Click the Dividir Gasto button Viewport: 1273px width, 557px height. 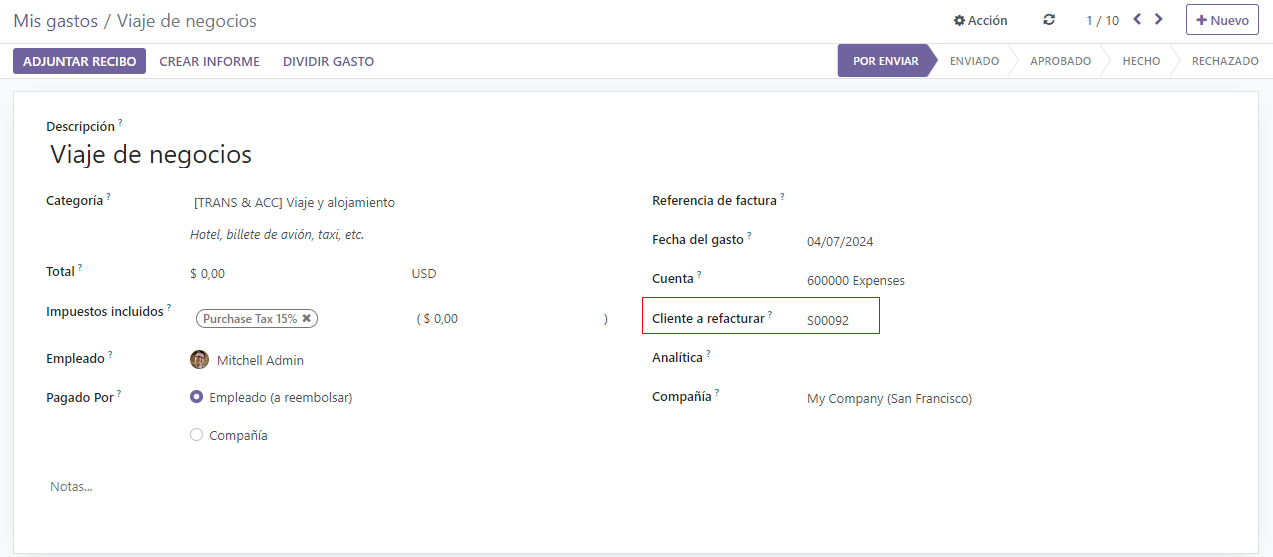click(328, 61)
